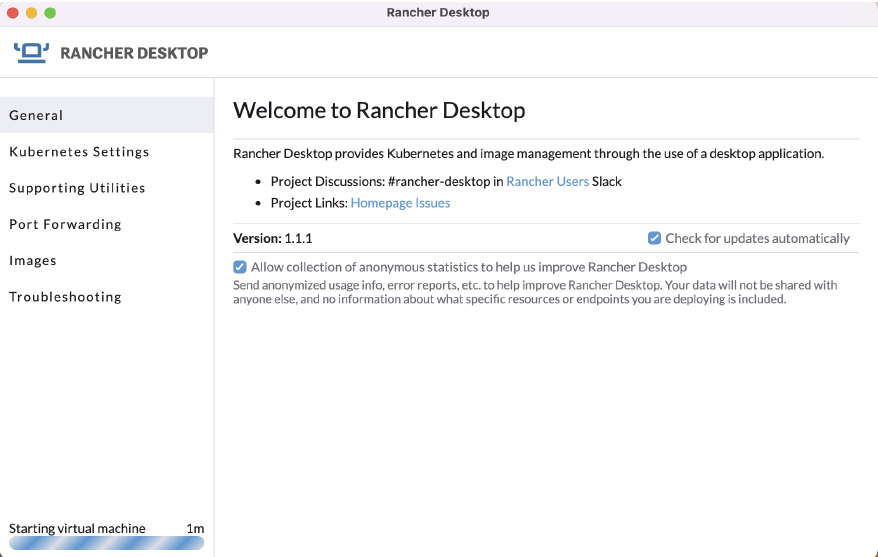The image size is (878, 557).
Task: Click the Rancher Desktop logo icon
Action: pyautogui.click(x=31, y=52)
